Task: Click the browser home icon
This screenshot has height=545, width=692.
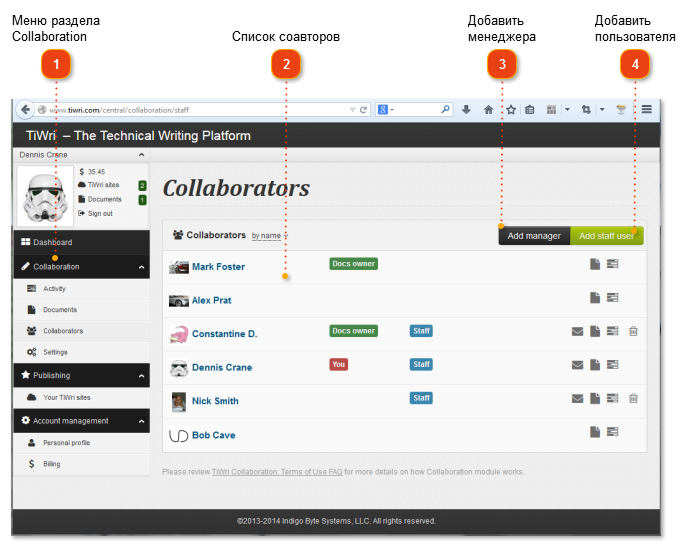Action: click(488, 109)
